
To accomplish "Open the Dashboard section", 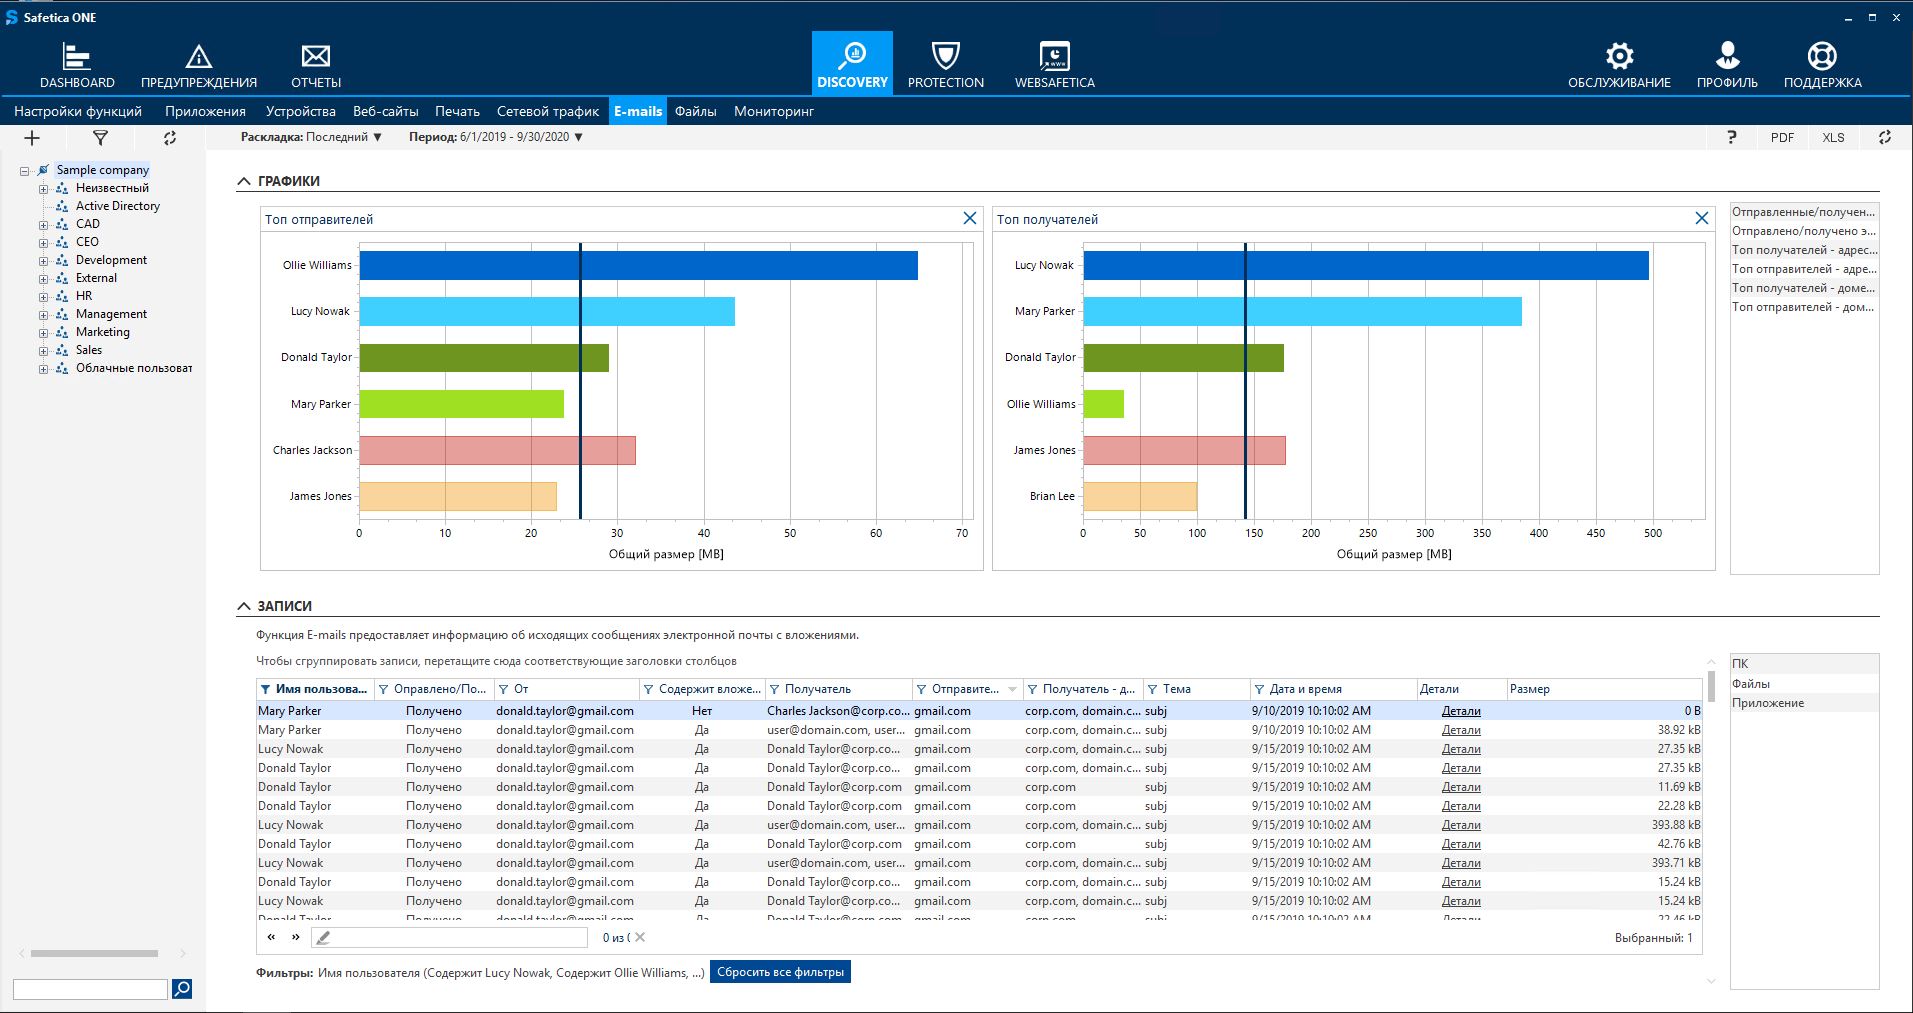I will tap(77, 66).
